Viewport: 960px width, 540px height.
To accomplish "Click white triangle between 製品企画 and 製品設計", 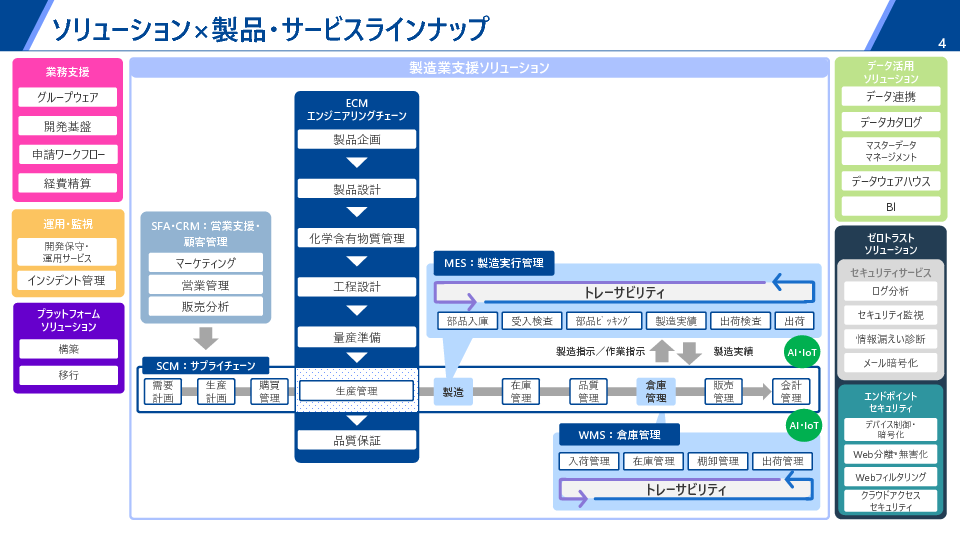I will 357,164.
